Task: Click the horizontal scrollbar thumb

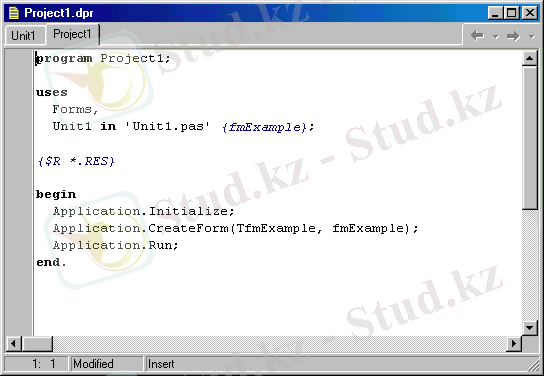Action: click(37, 344)
